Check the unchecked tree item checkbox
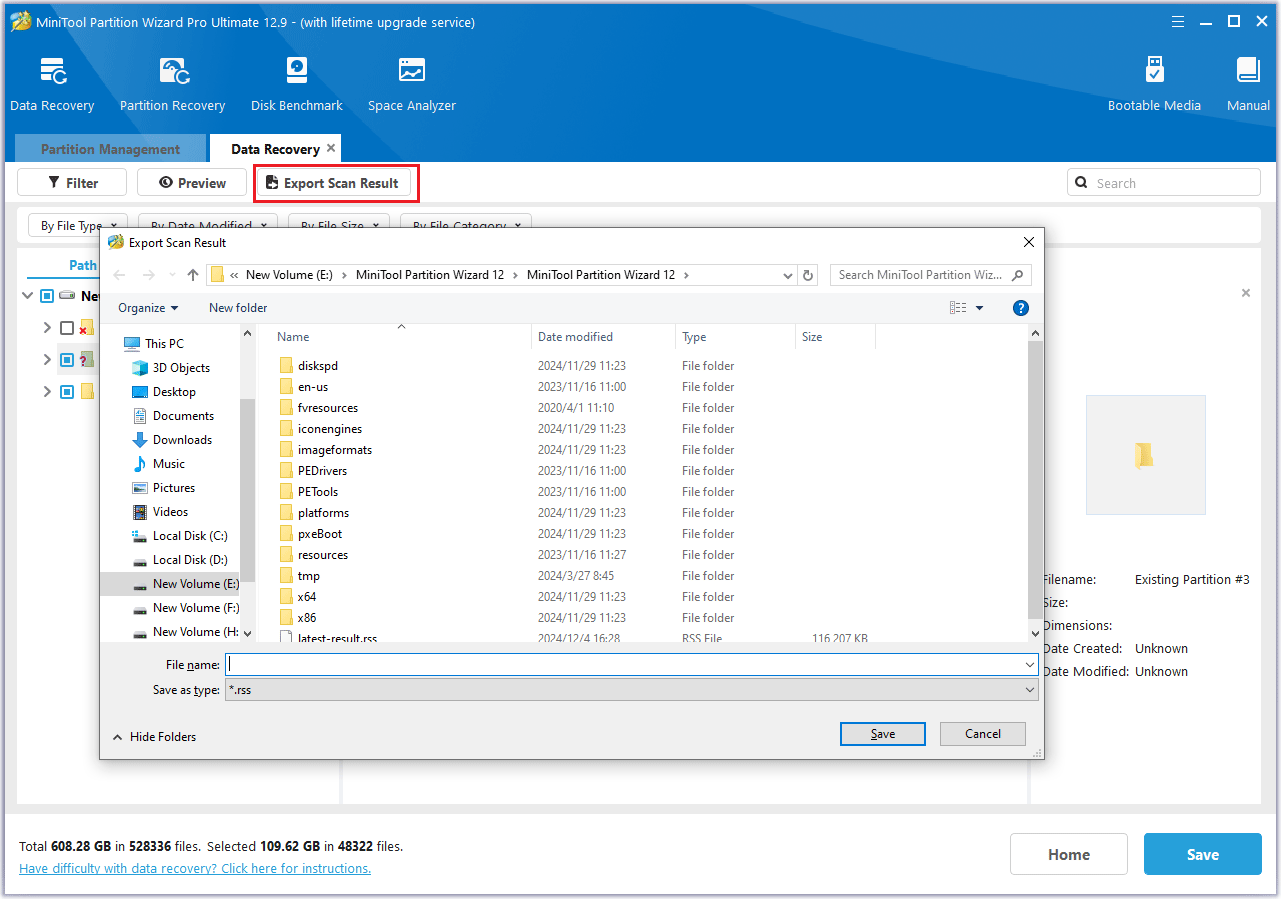Image resolution: width=1285 pixels, height=902 pixels. tap(67, 328)
